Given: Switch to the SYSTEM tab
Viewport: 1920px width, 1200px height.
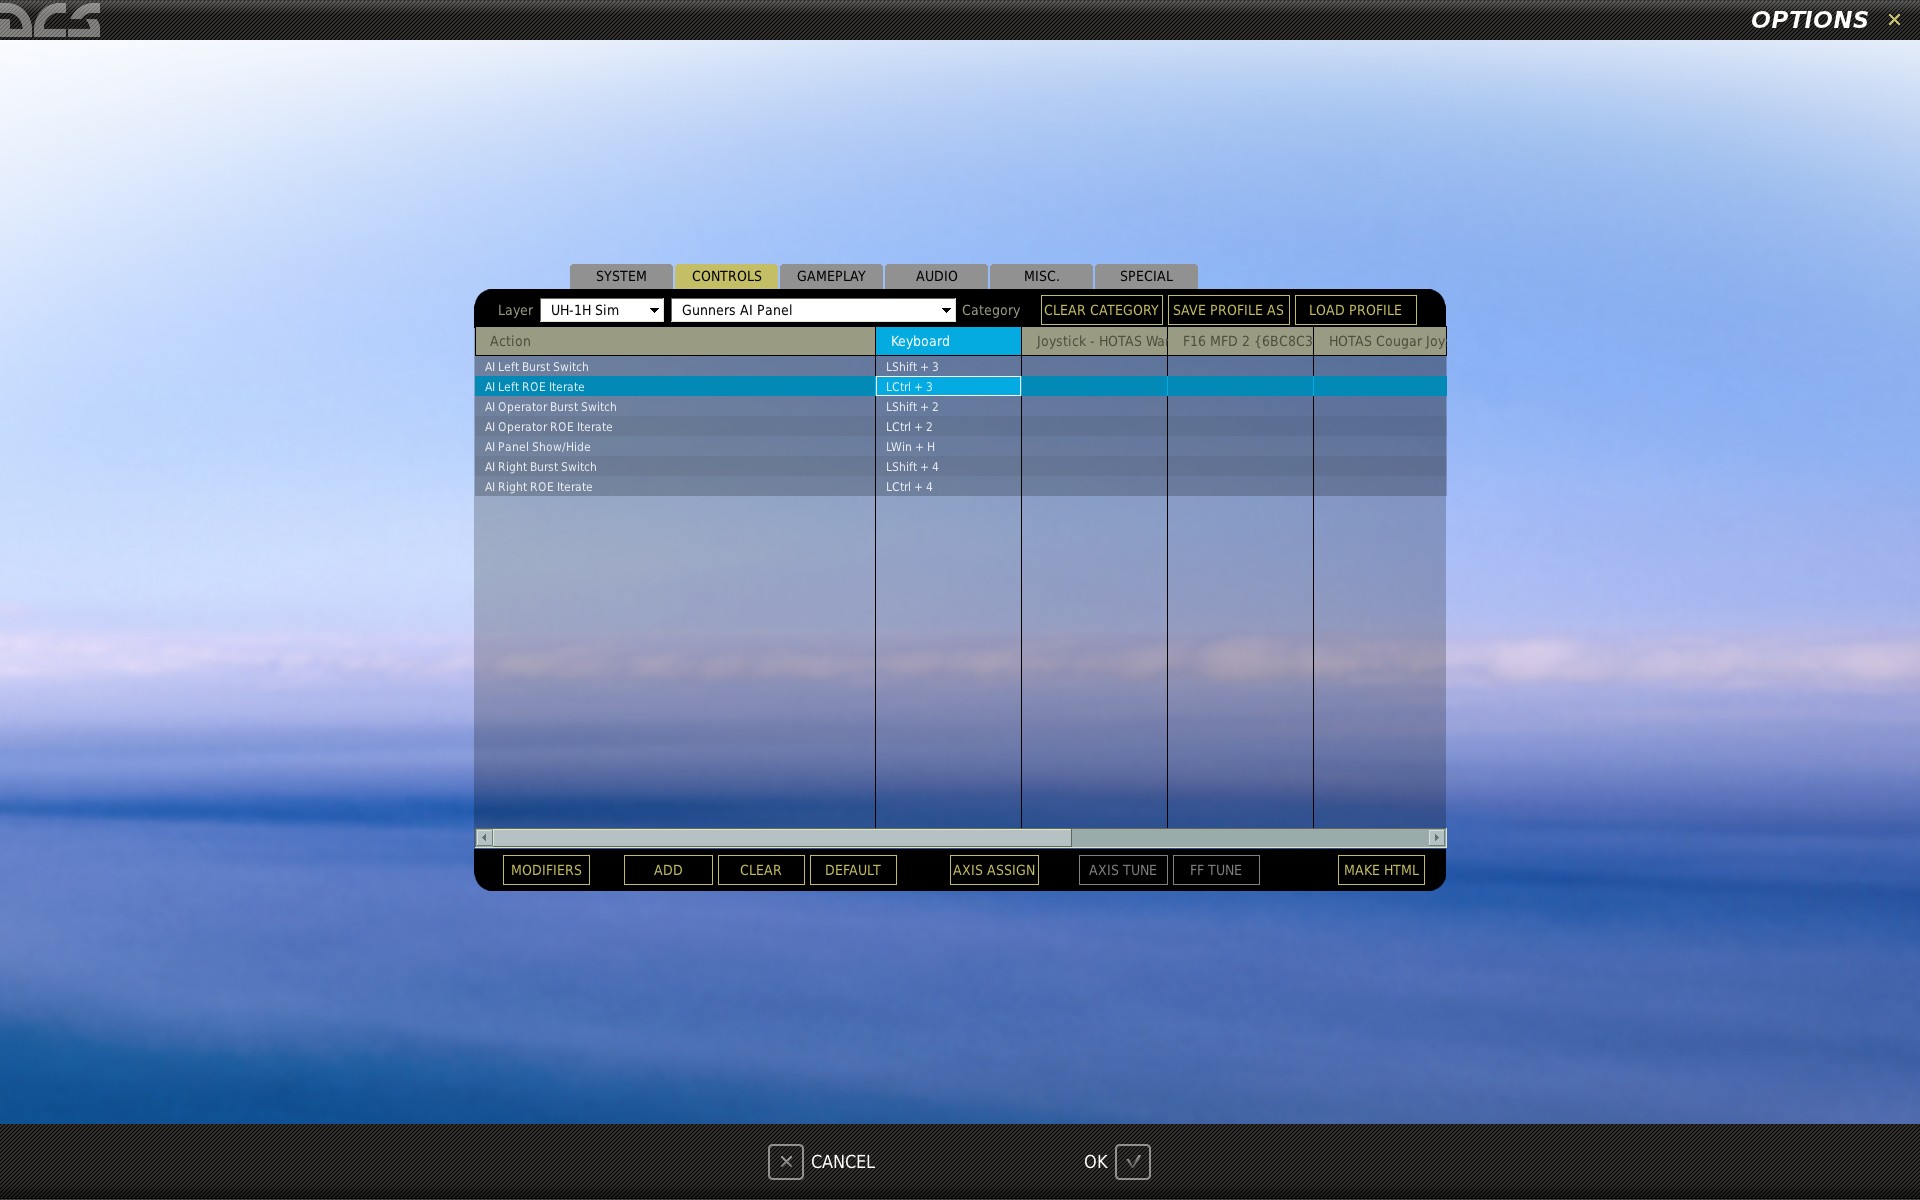Looking at the screenshot, I should click(621, 276).
